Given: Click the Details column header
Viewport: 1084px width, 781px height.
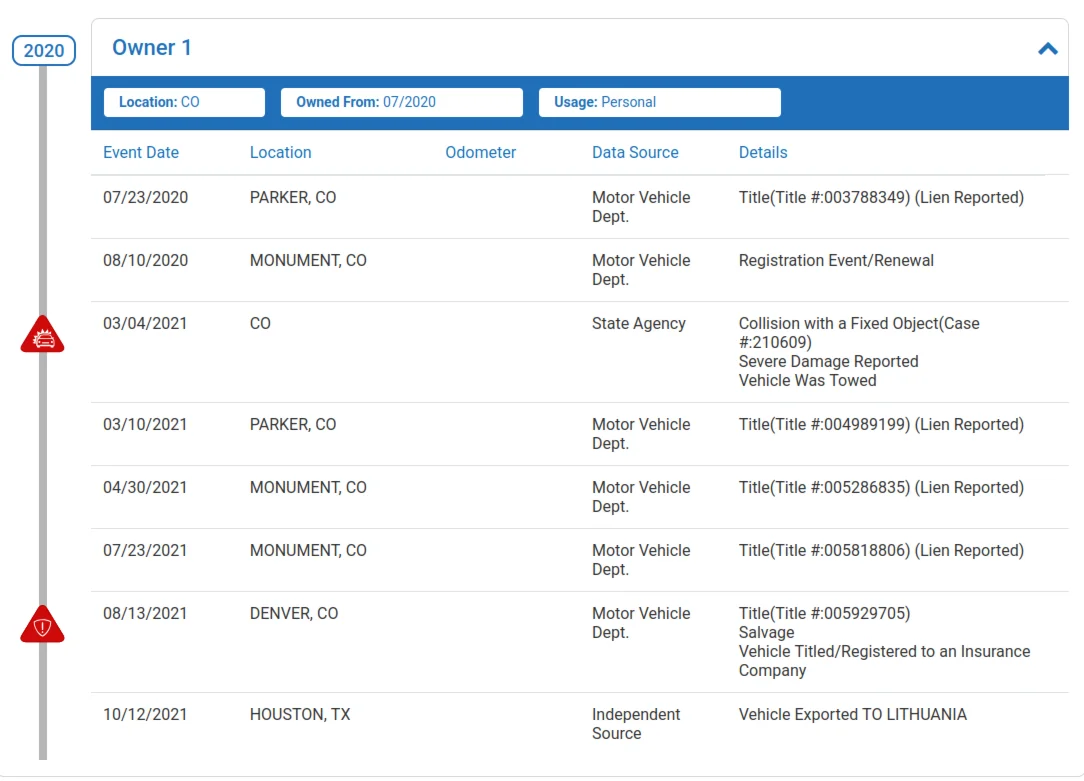Looking at the screenshot, I should [763, 153].
